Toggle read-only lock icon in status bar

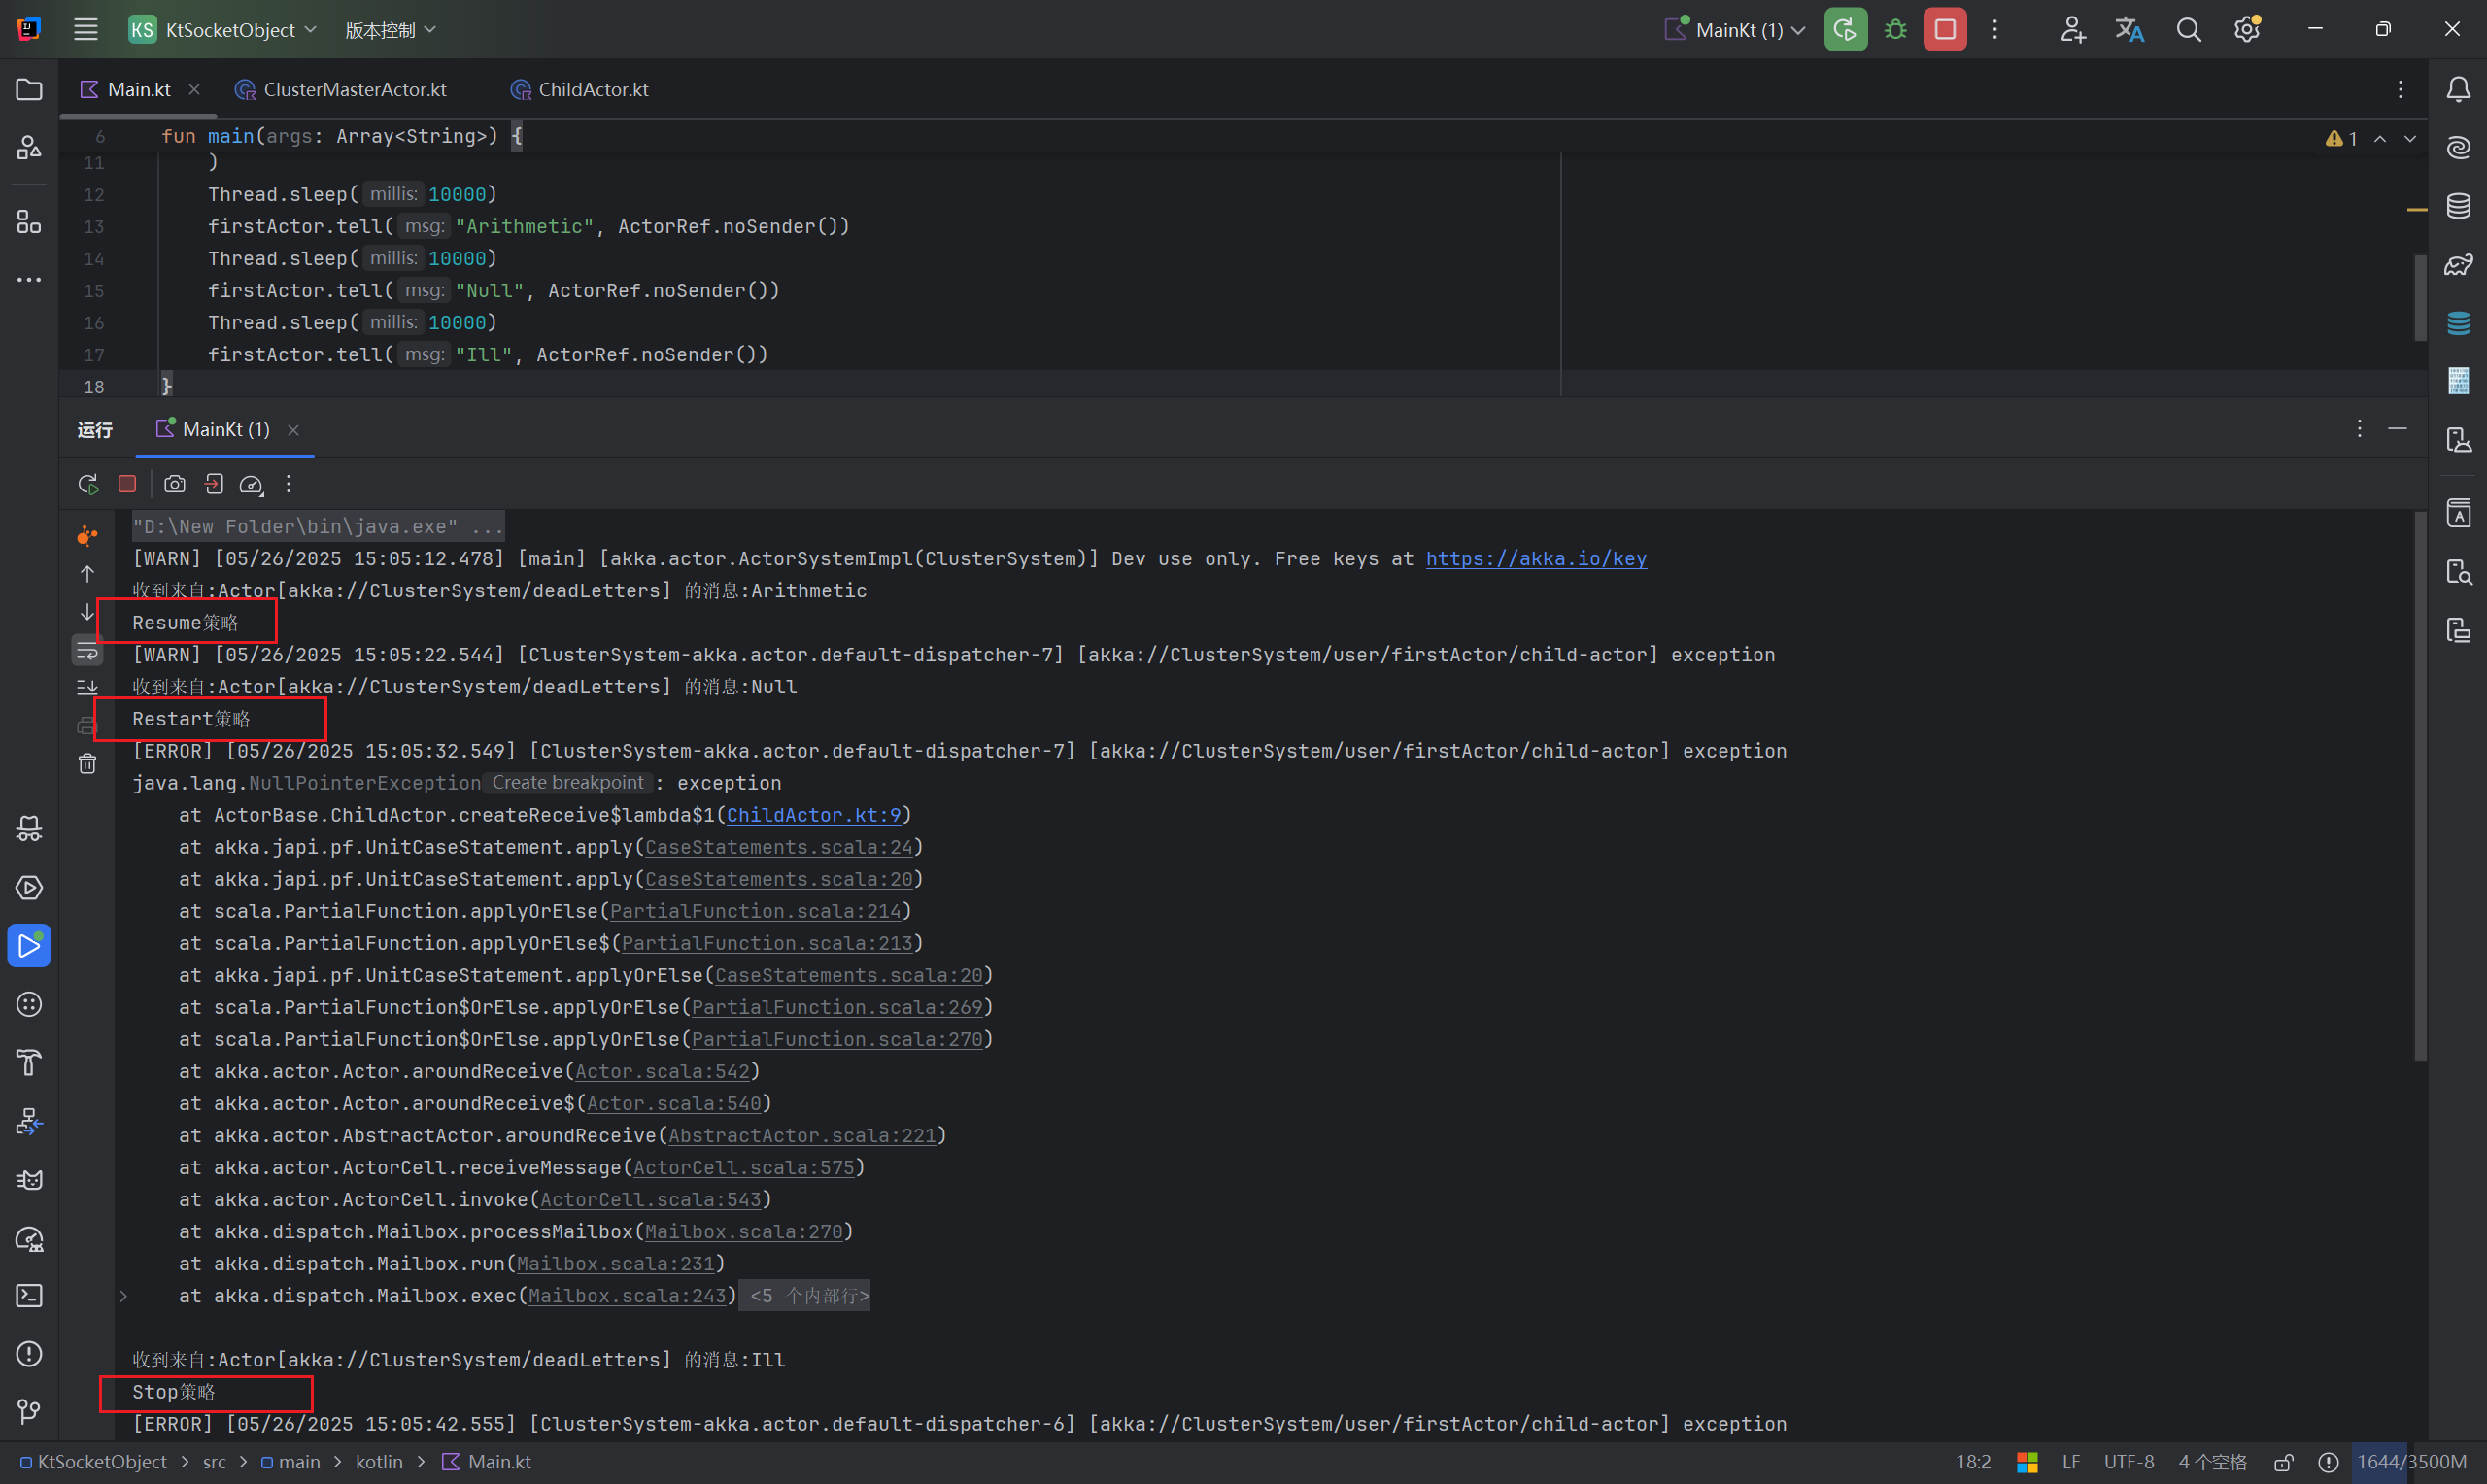click(2284, 1462)
